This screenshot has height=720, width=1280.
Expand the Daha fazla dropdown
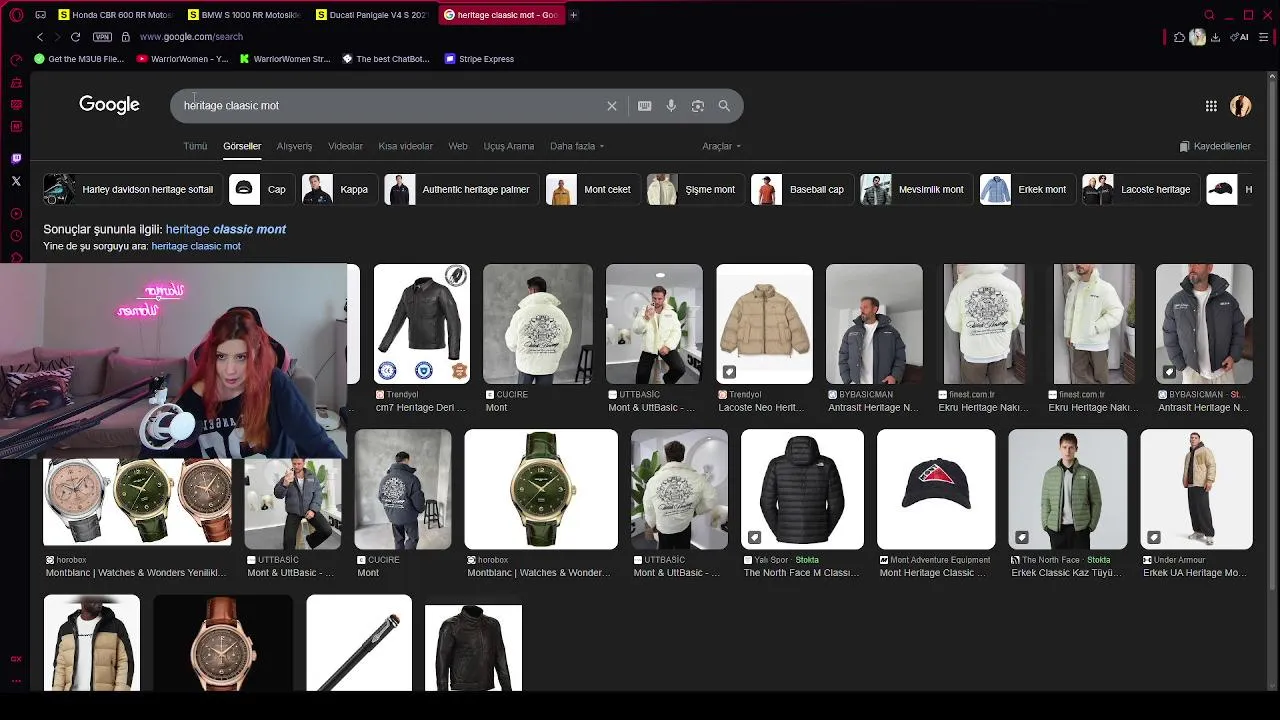point(577,146)
